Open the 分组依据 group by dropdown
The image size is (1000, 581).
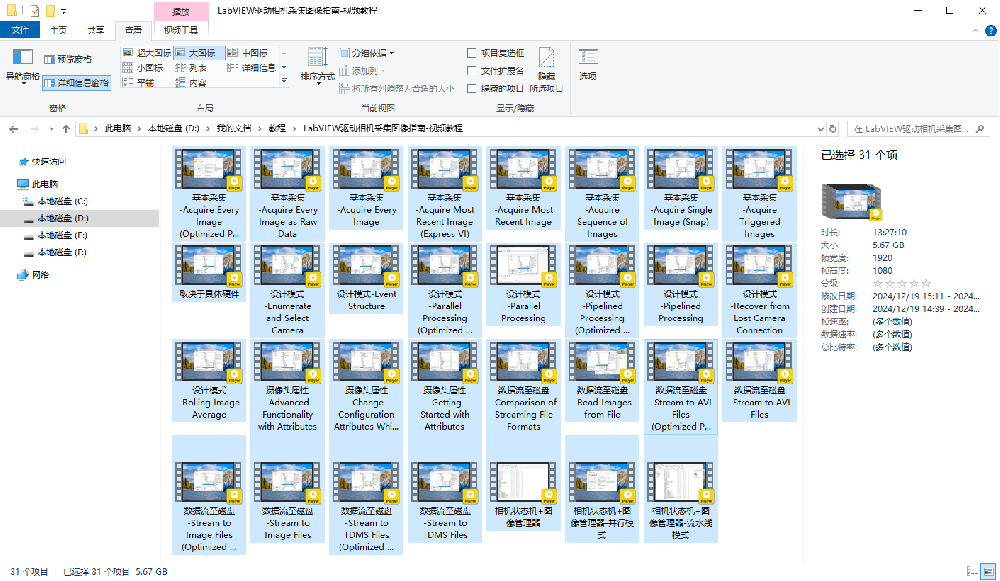tap(367, 53)
